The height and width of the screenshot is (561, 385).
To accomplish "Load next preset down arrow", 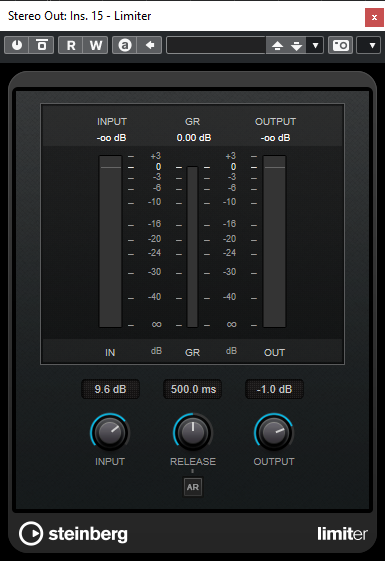I will point(296,45).
